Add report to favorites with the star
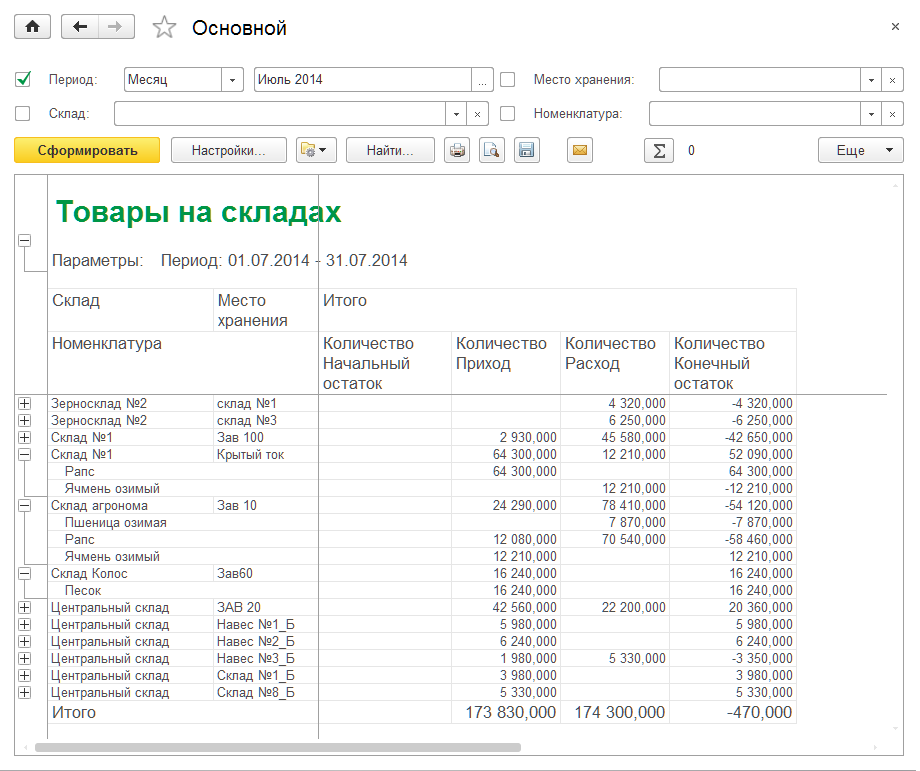Image resolution: width=920 pixels, height=771 pixels. 164,28
